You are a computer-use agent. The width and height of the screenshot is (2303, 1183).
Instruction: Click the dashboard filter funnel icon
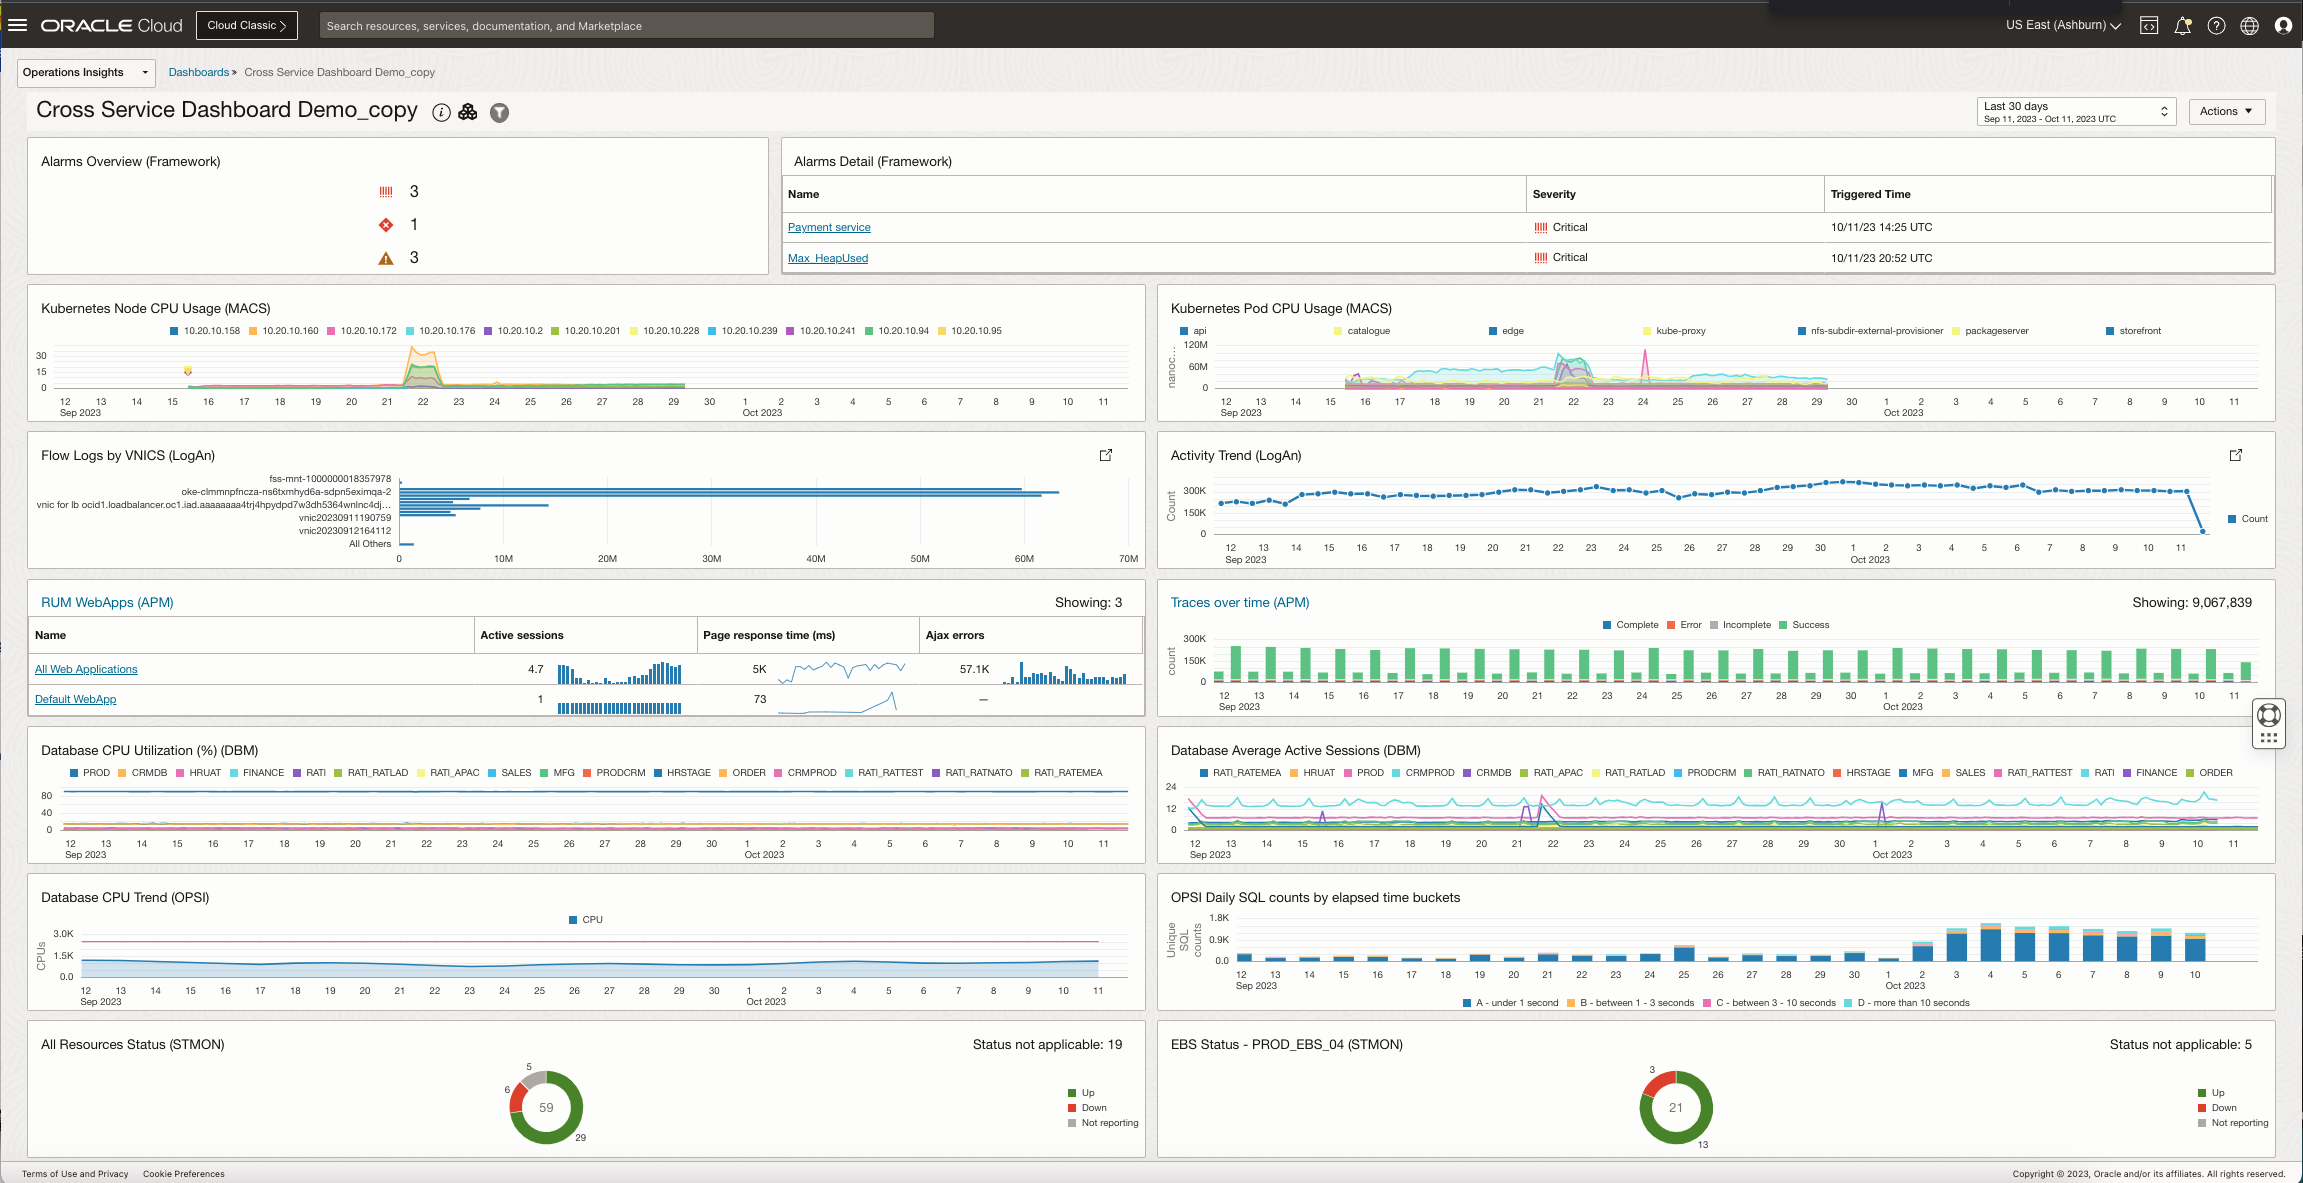tap(499, 112)
